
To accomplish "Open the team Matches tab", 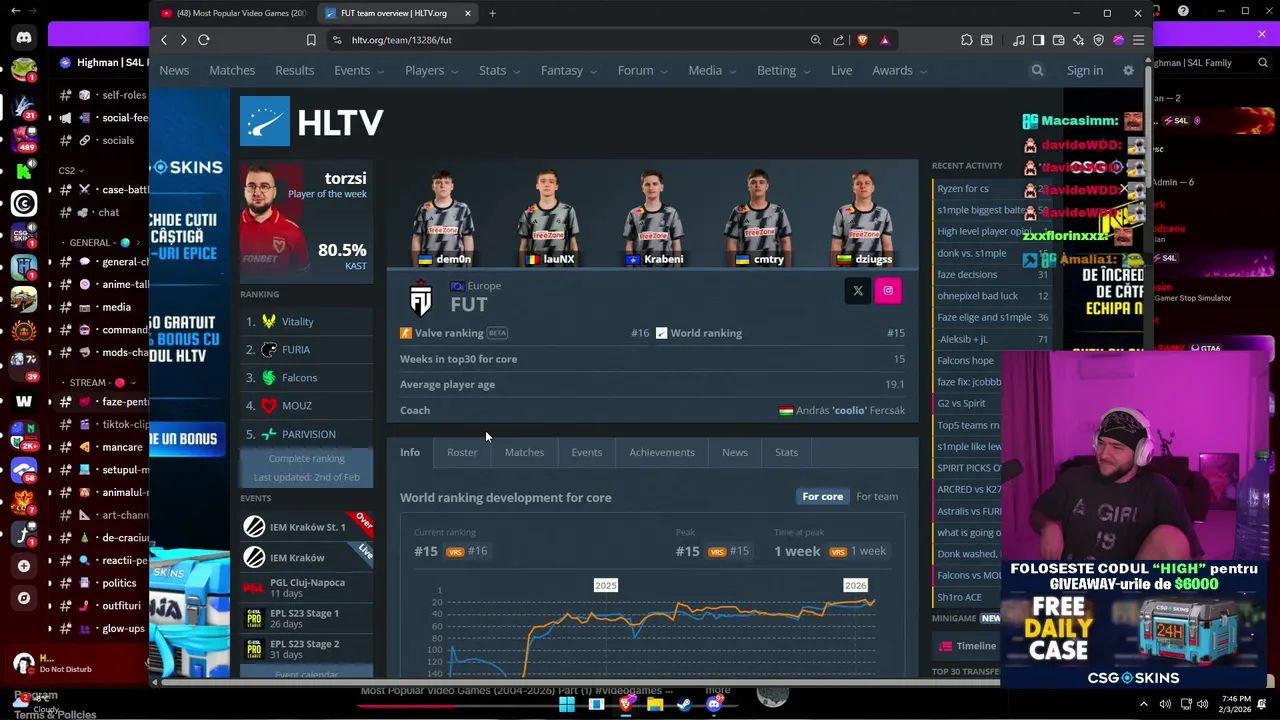I will coord(524,452).
